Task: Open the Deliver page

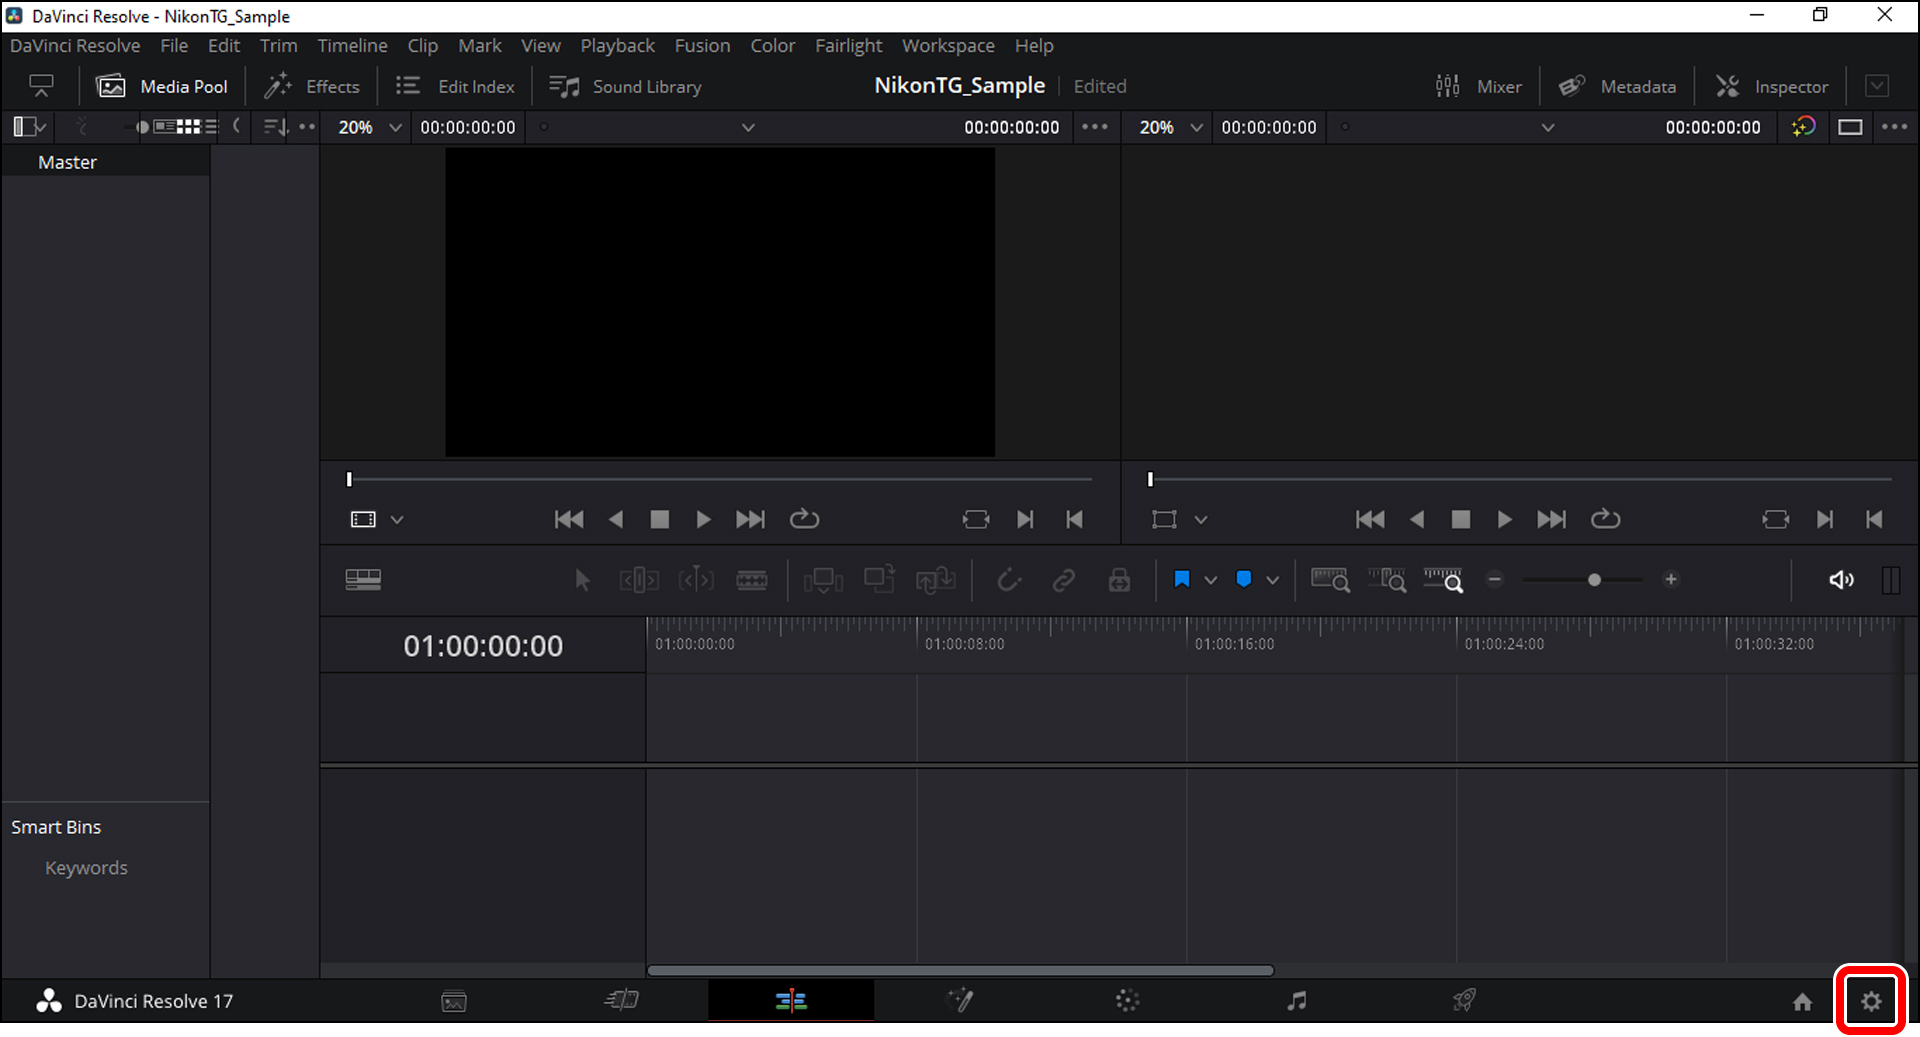Action: [1464, 1000]
